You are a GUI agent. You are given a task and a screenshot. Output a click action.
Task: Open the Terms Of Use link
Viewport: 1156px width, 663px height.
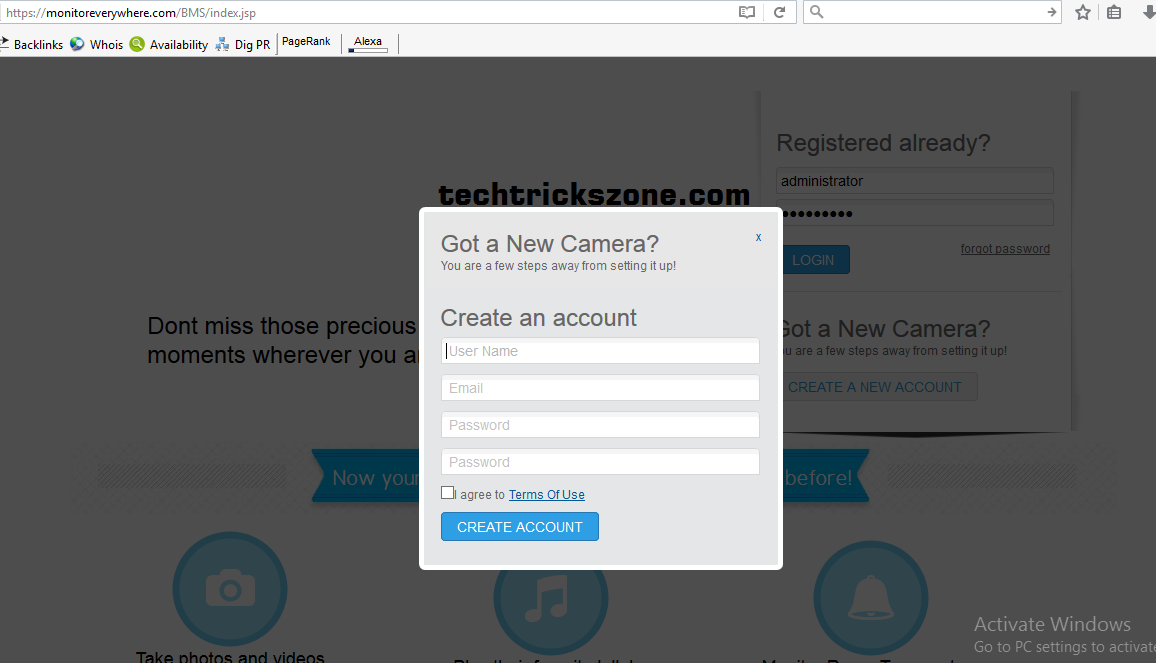coord(546,495)
